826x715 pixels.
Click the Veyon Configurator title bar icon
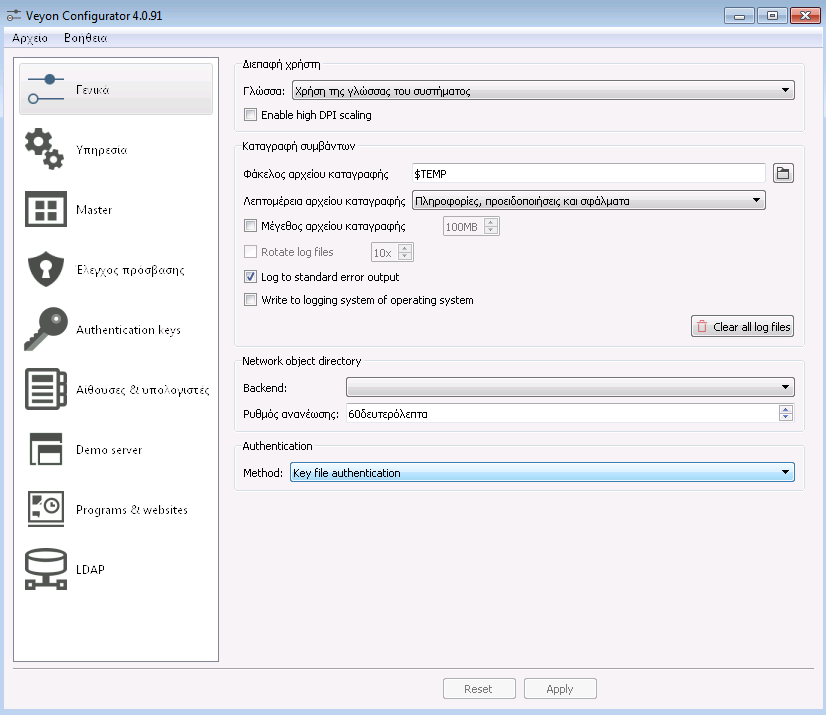coord(14,16)
